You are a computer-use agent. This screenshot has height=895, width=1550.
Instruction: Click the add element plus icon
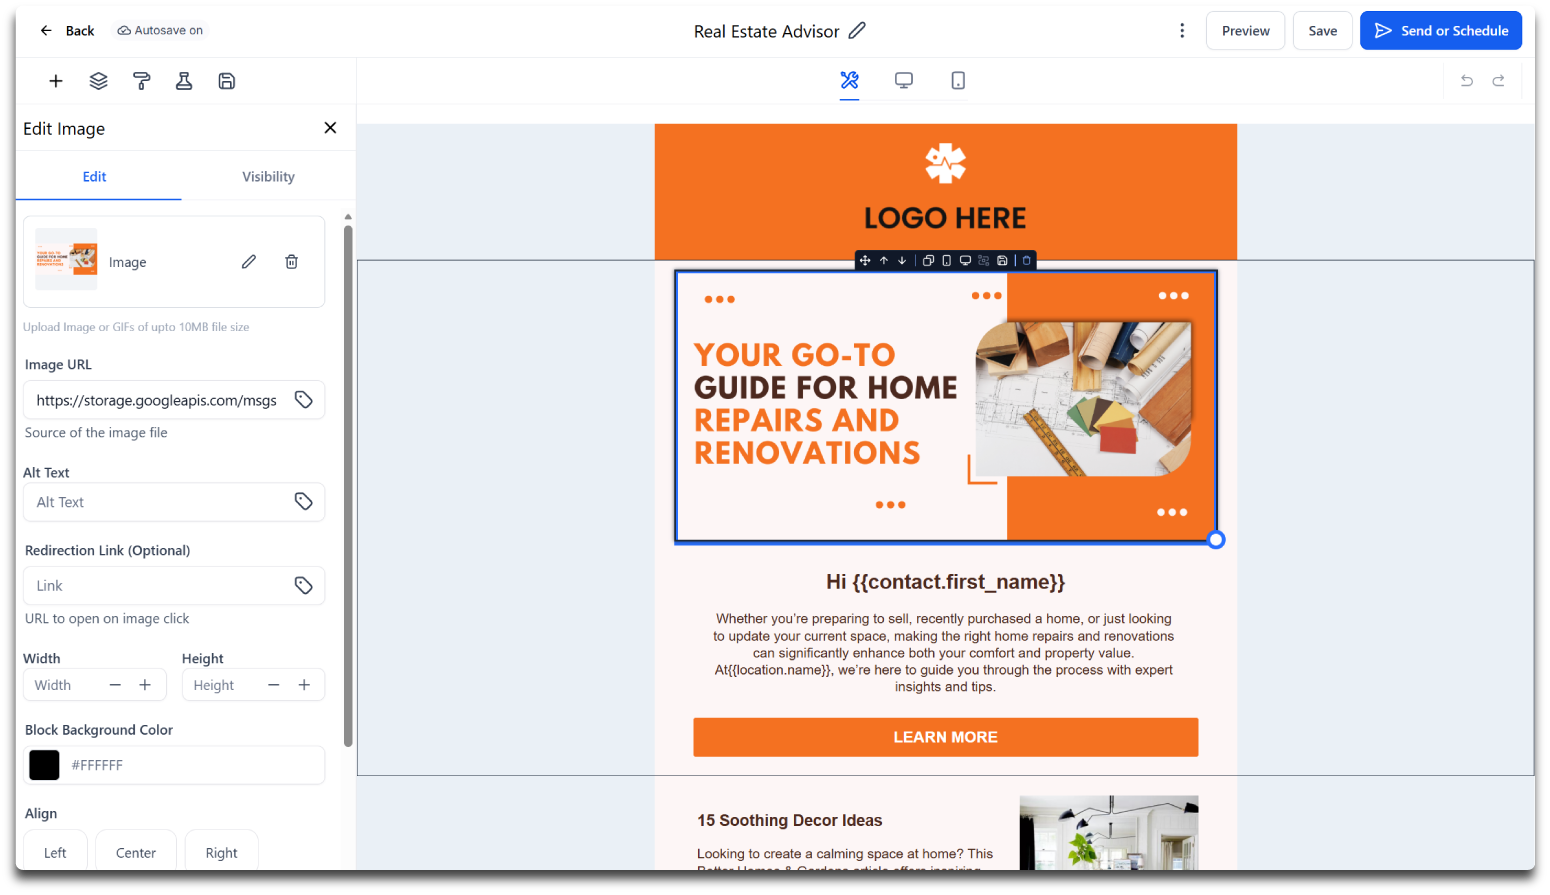pos(56,81)
